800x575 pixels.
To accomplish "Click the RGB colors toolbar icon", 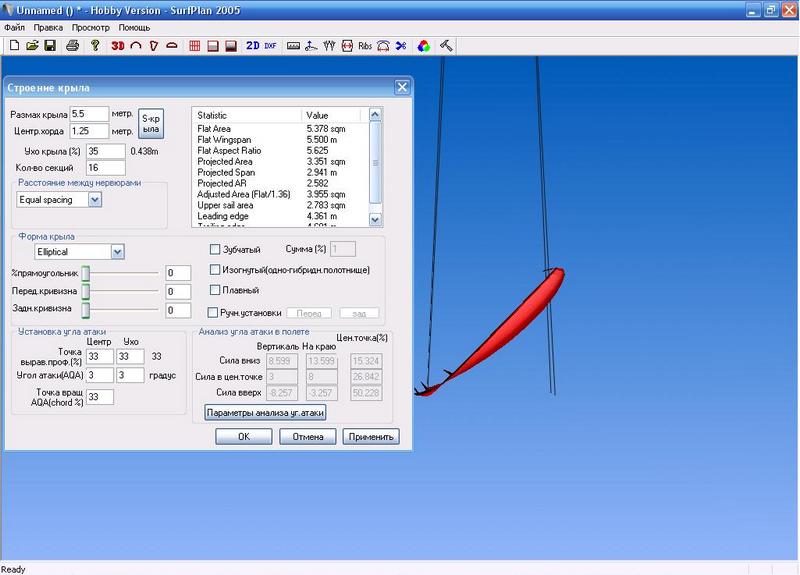I will click(424, 45).
